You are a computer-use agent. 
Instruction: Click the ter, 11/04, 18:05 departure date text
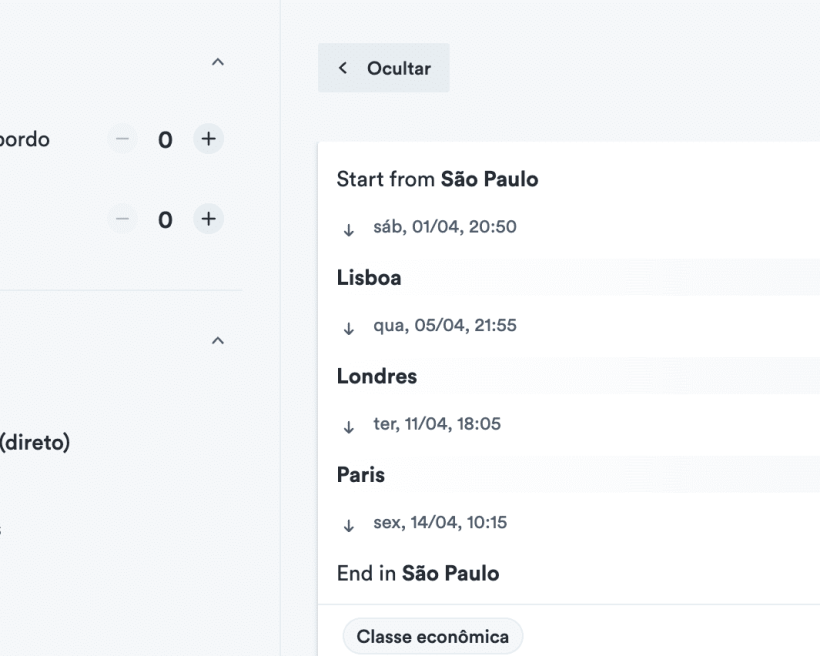[x=430, y=425]
